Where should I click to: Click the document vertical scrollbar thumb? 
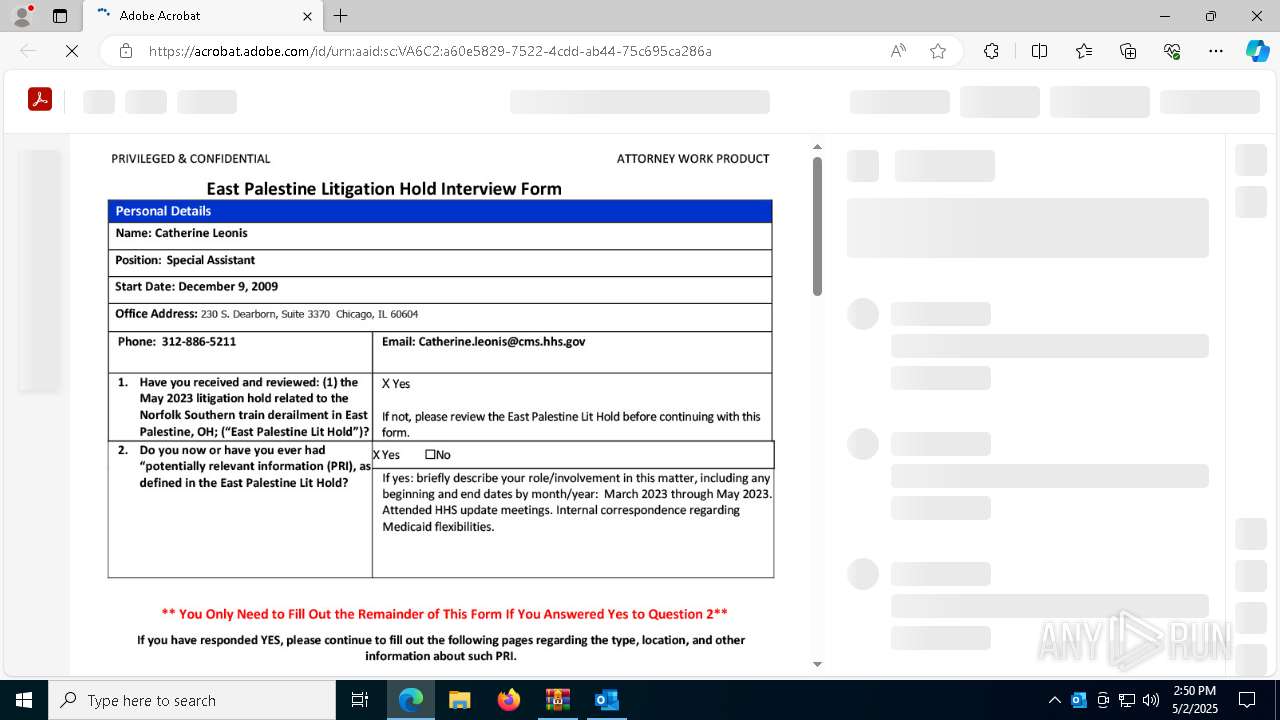[817, 226]
